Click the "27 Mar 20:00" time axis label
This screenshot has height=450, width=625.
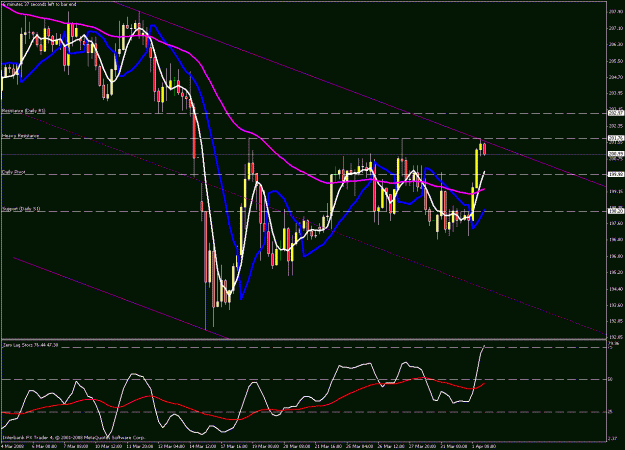coord(423,446)
